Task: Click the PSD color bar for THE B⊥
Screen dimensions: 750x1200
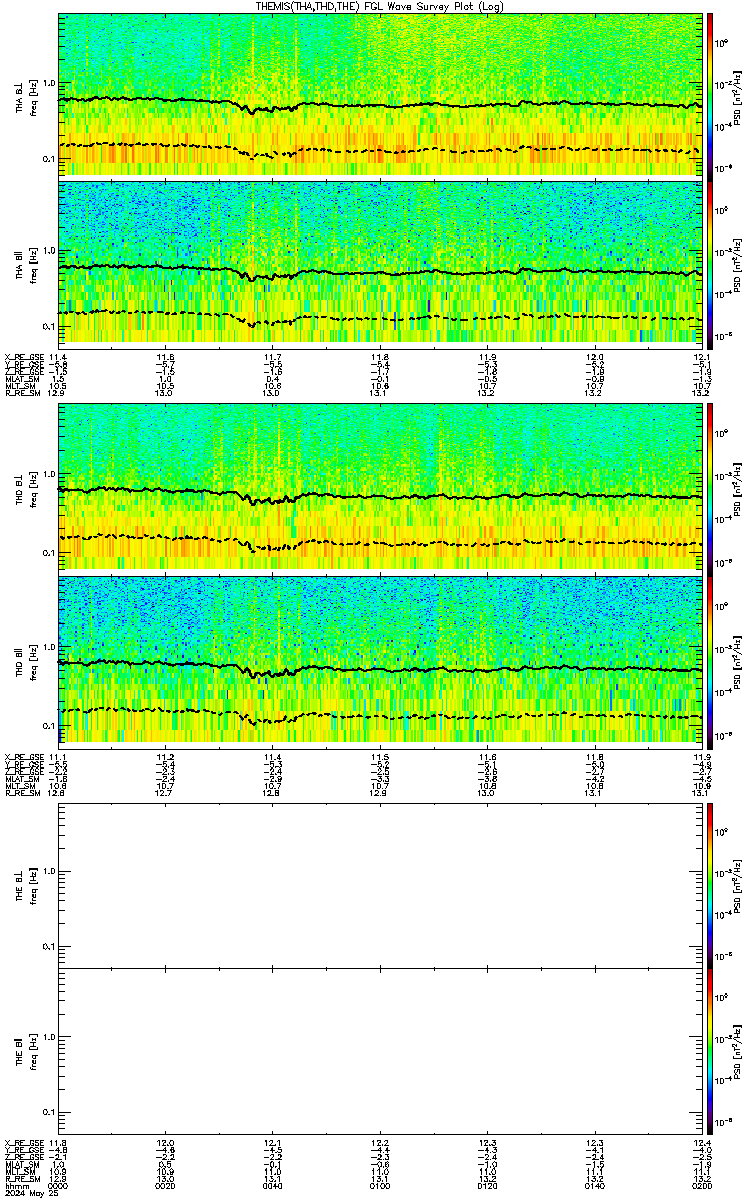Action: click(x=709, y=884)
